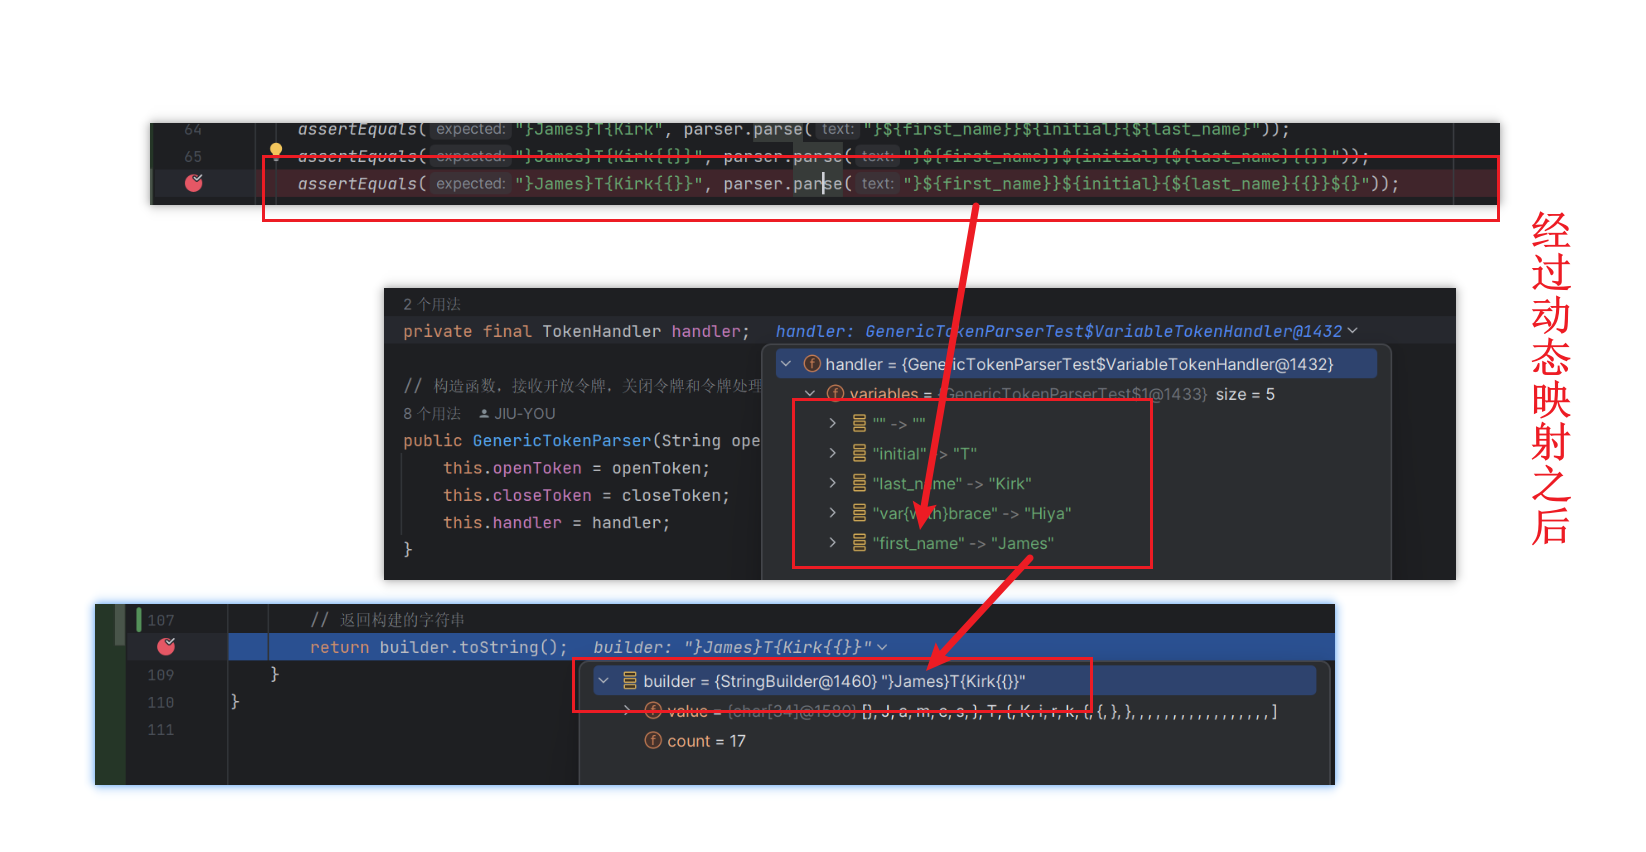
Task: Expand the value char array node
Action: [x=627, y=711]
